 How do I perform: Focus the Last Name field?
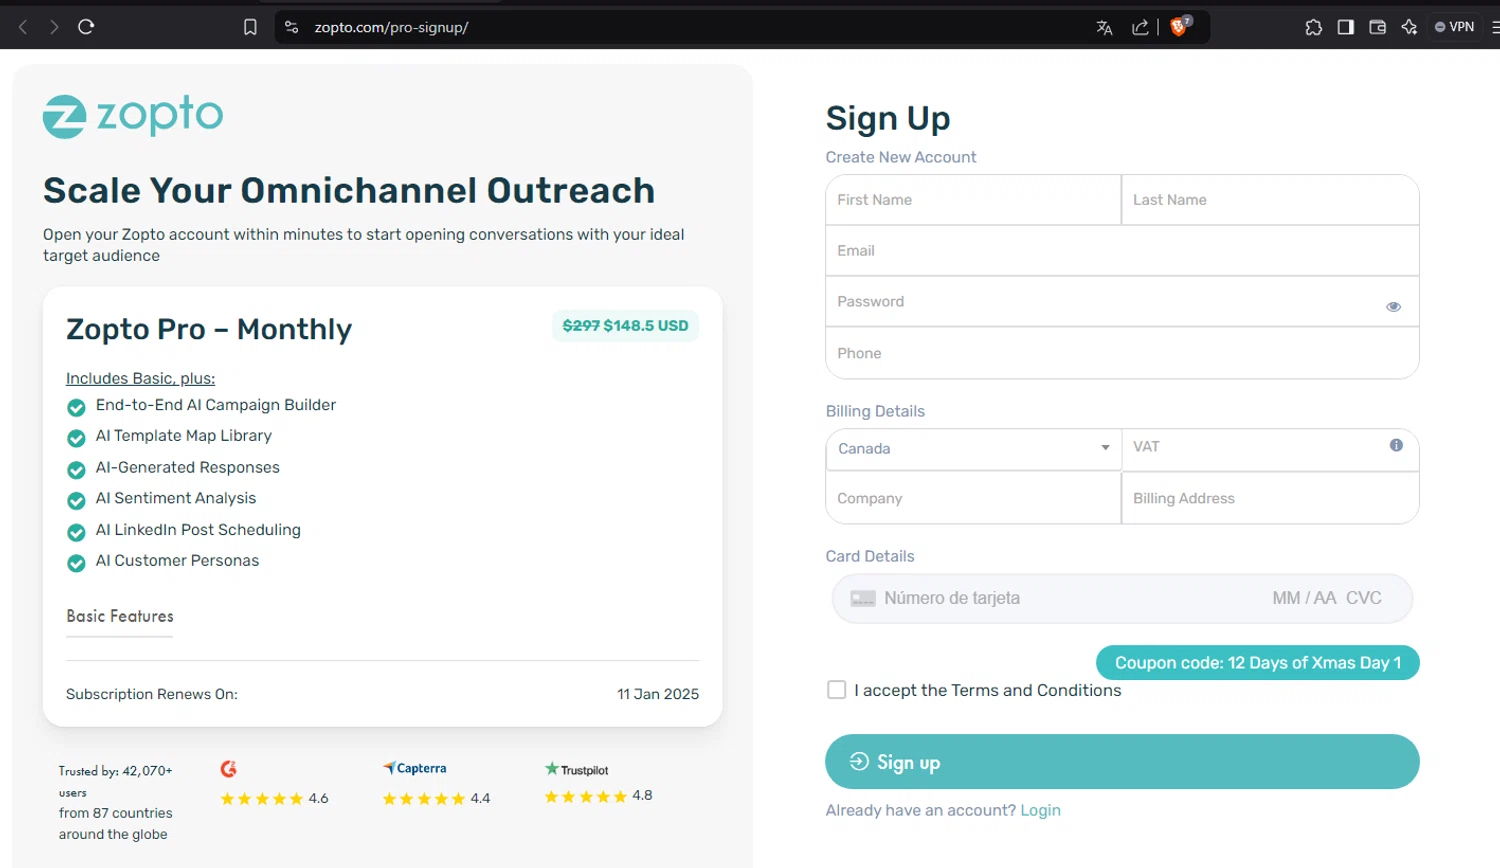[x=1270, y=200]
